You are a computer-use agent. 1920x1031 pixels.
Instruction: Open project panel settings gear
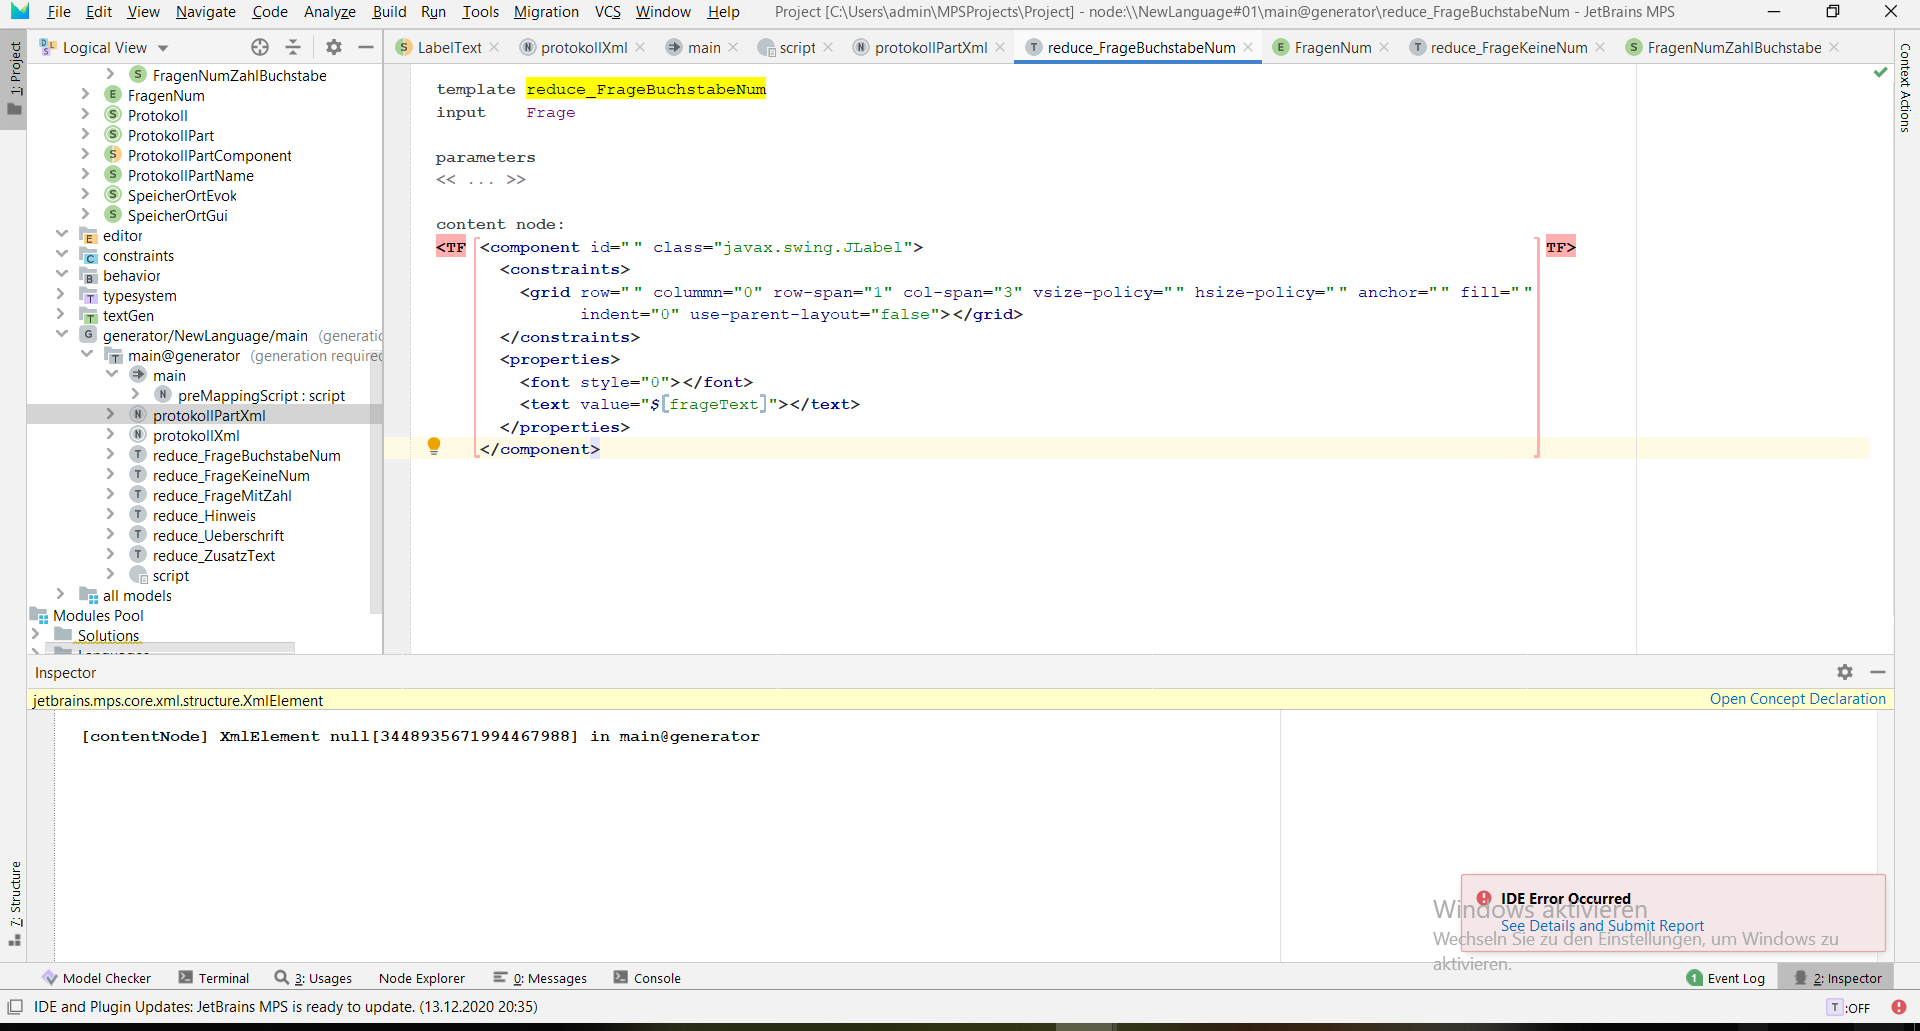(334, 47)
